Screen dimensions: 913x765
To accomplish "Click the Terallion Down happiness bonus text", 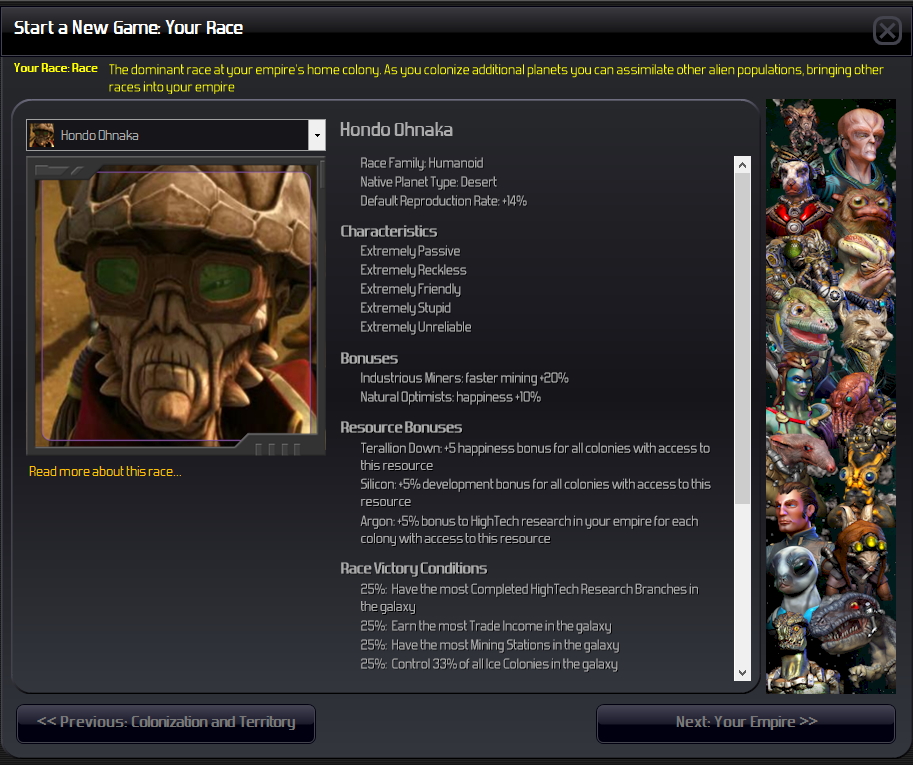I will point(535,457).
